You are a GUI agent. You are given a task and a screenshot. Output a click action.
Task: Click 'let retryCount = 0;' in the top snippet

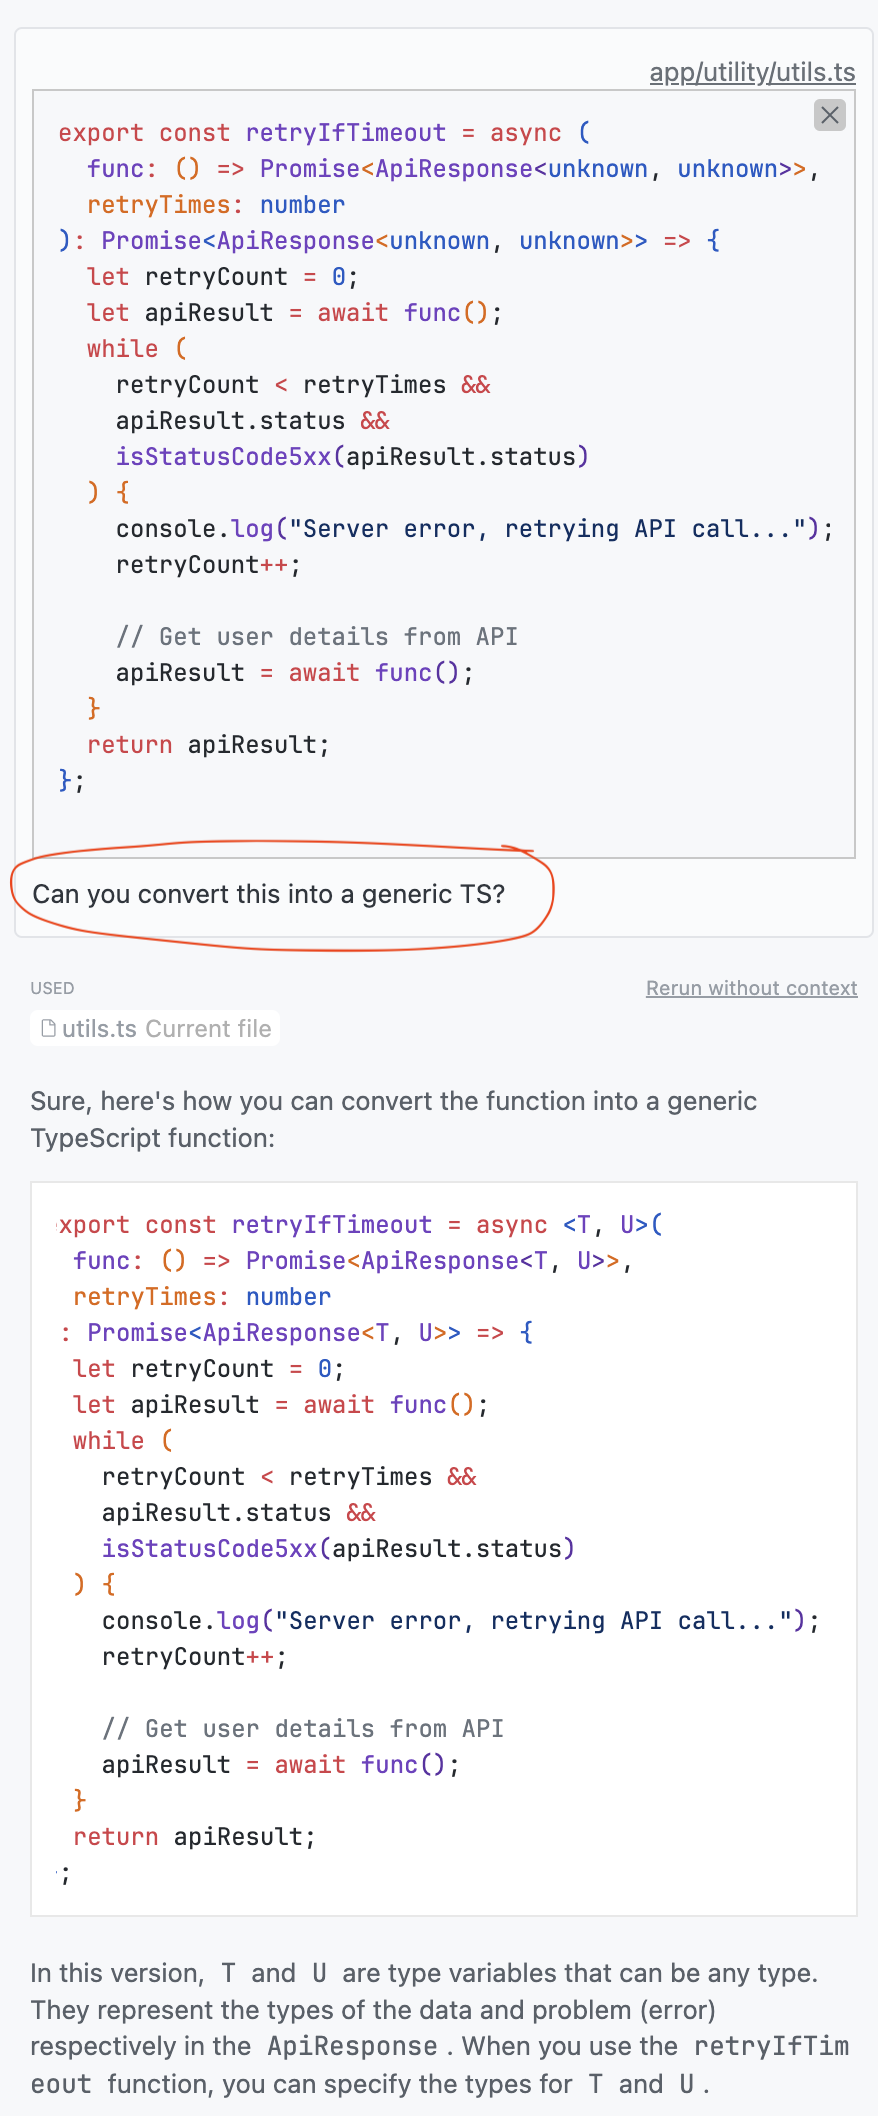pos(222,277)
